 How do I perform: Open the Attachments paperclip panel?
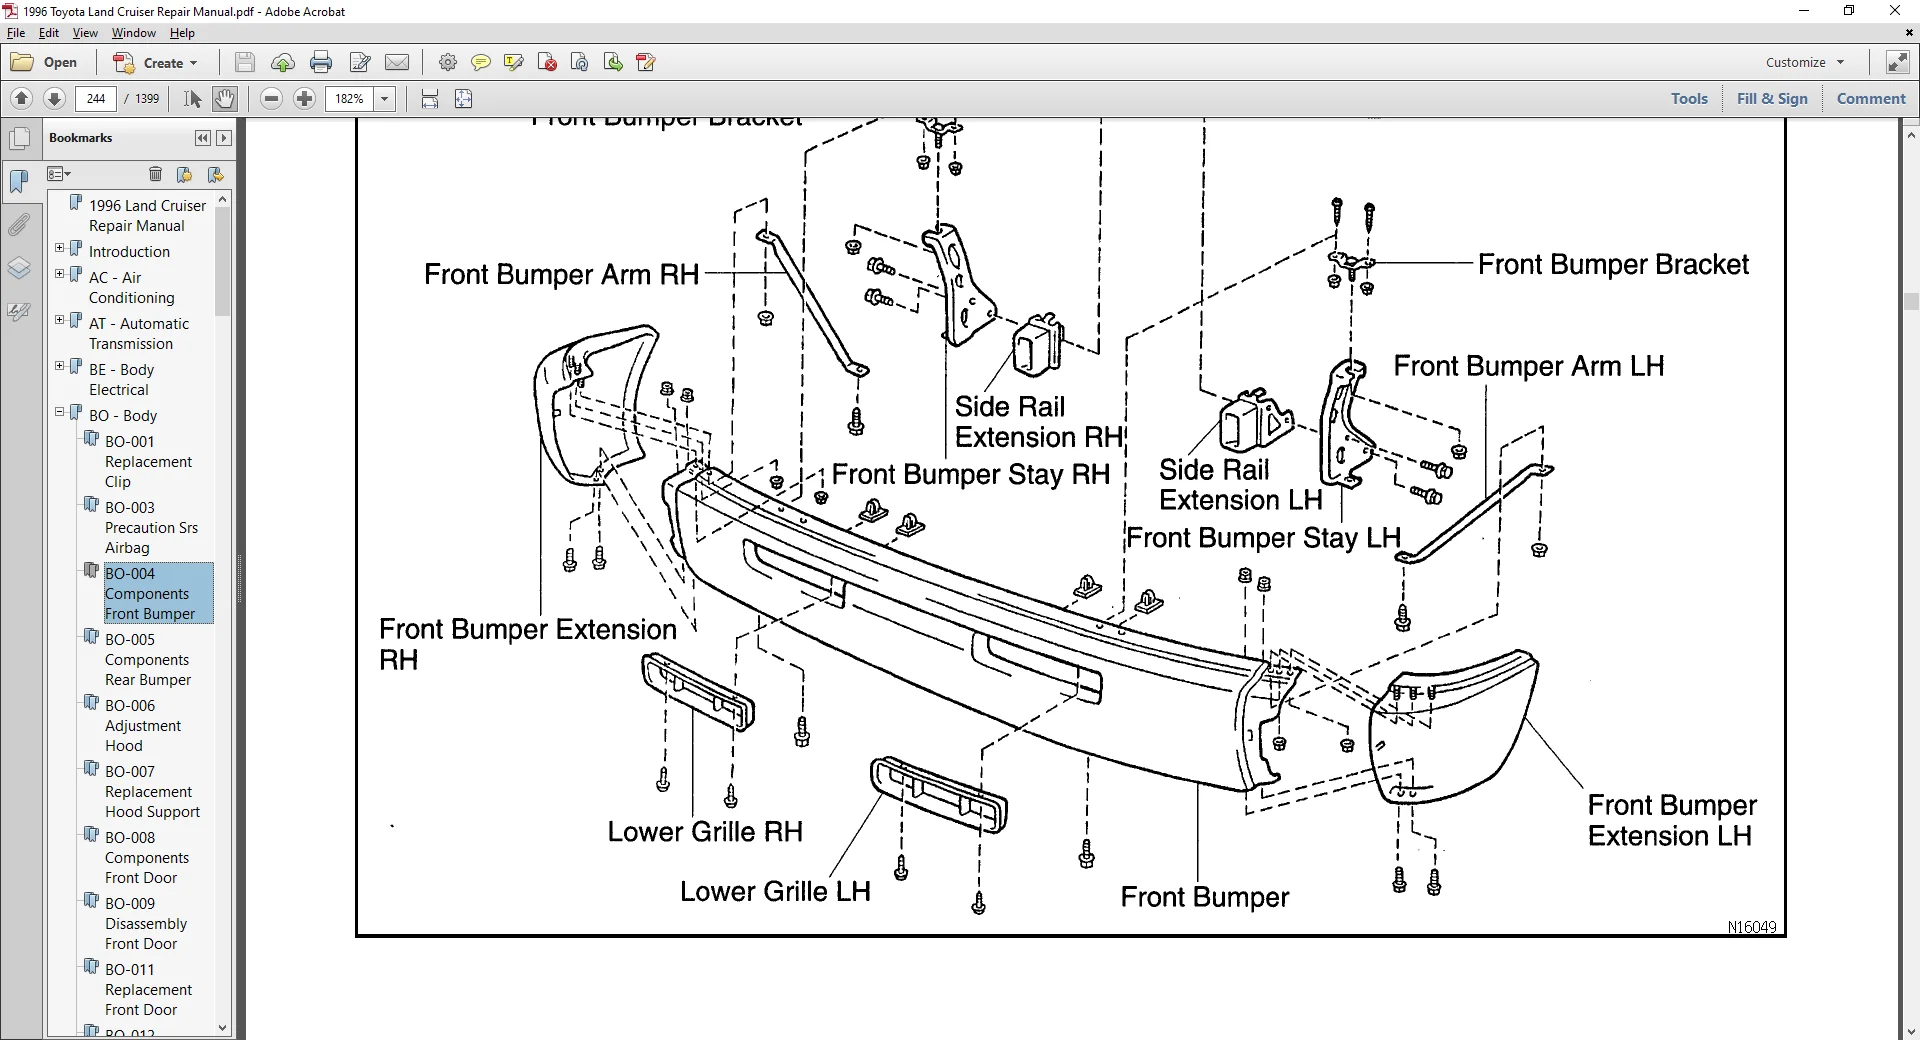(19, 225)
